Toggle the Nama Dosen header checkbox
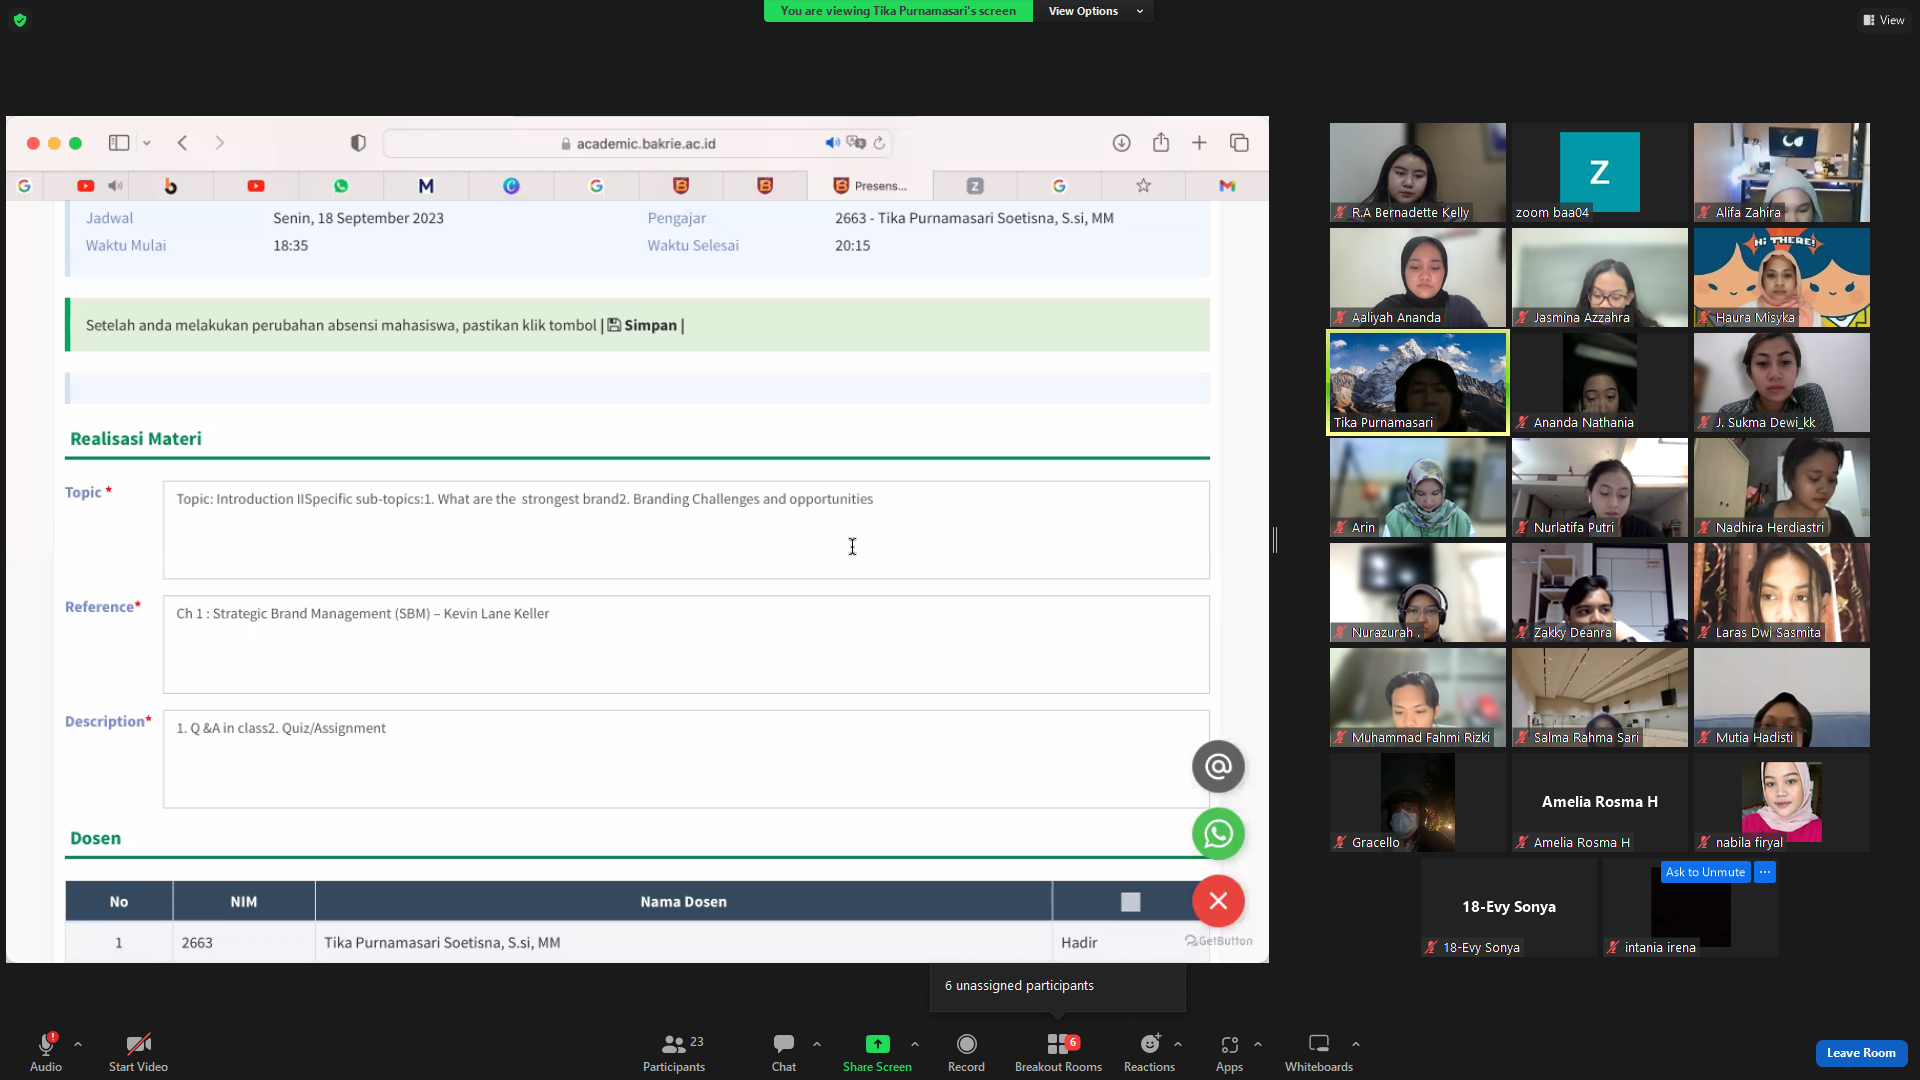 click(x=1130, y=902)
